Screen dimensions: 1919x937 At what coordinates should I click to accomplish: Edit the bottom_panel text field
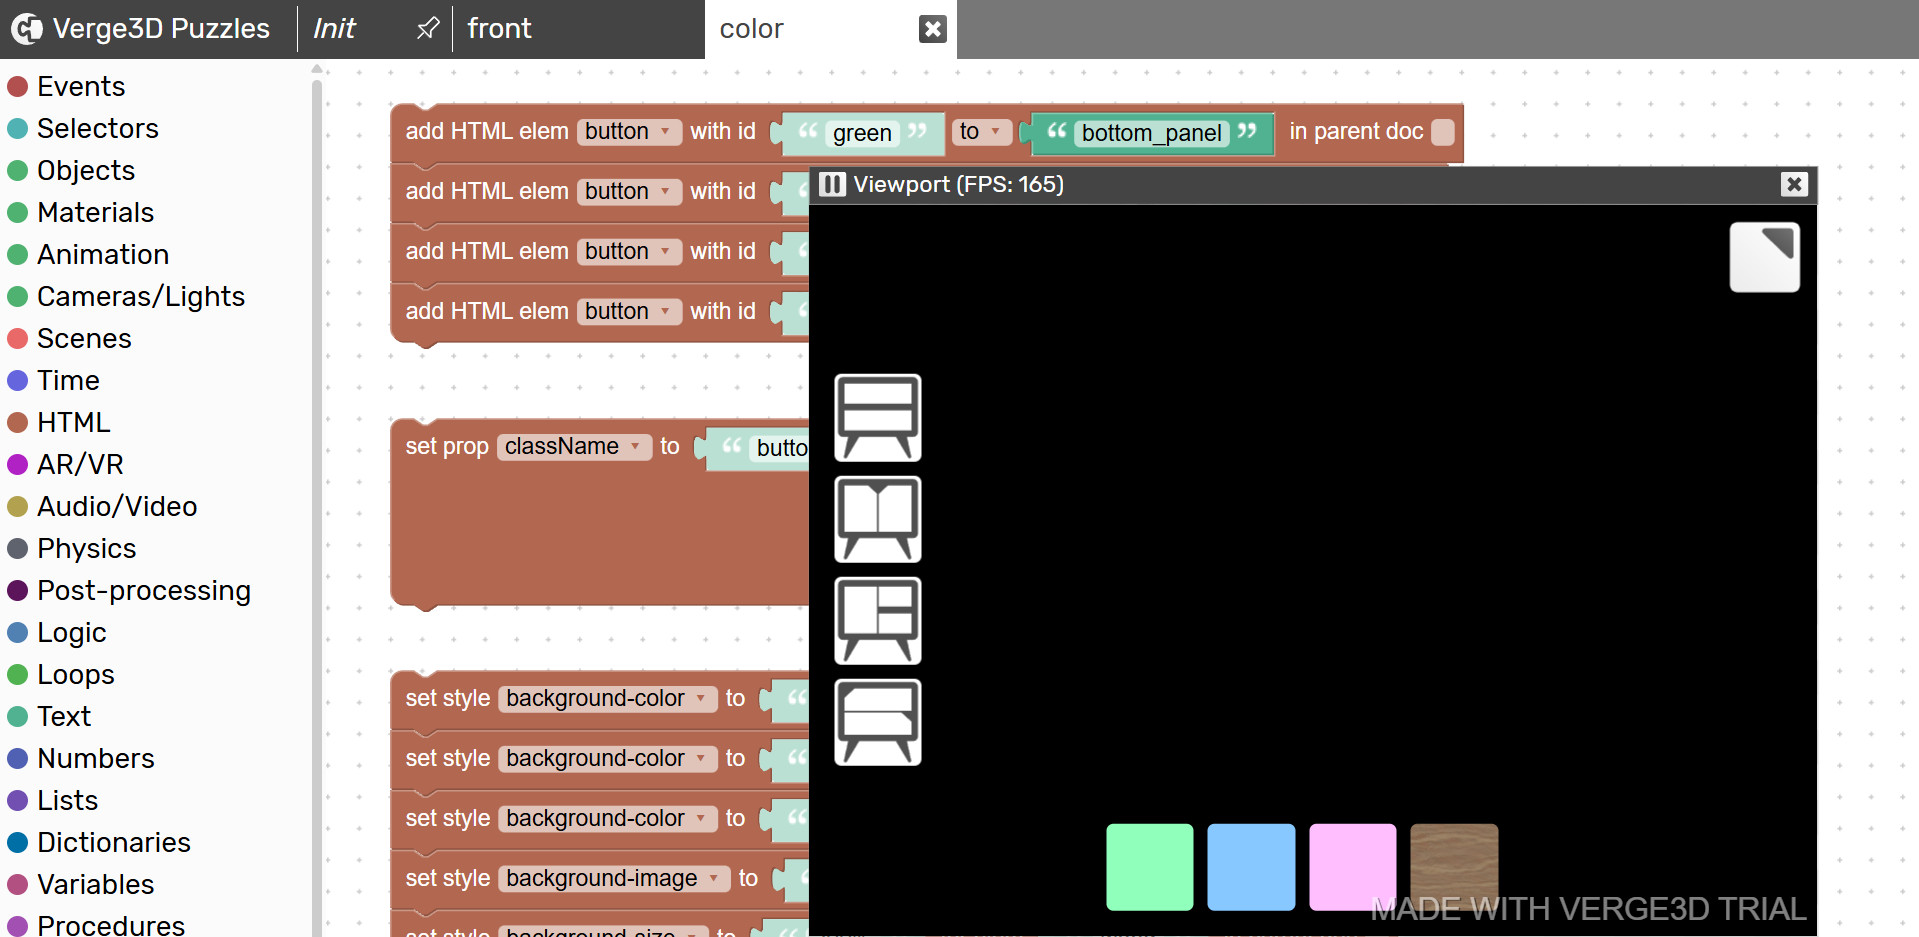[x=1151, y=133]
